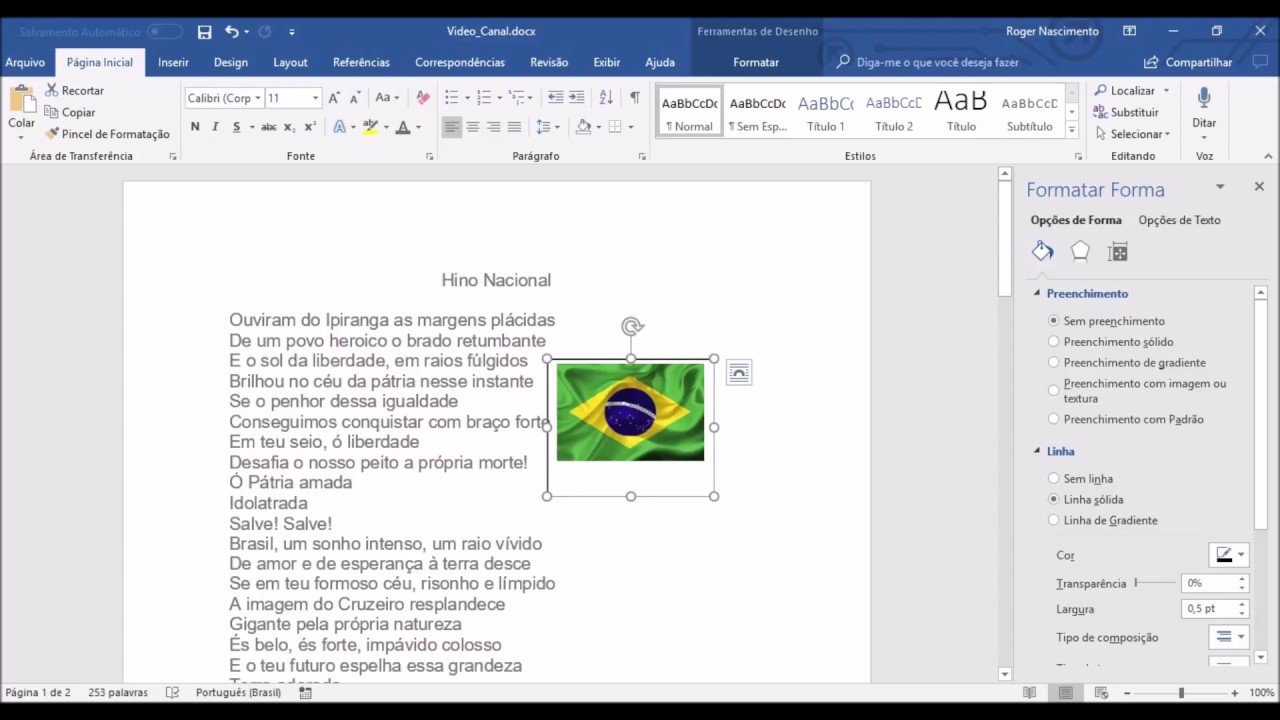Viewport: 1280px width, 720px height.
Task: Toggle Bold formatting (N)
Action: coord(195,127)
